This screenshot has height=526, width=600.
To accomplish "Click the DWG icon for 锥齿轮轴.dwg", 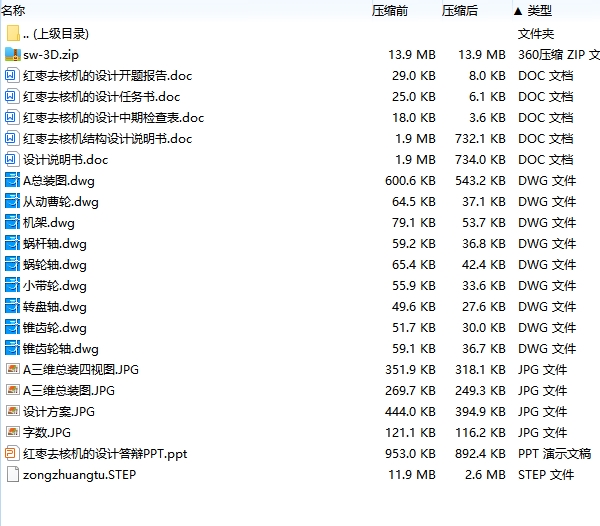I will pos(12,348).
